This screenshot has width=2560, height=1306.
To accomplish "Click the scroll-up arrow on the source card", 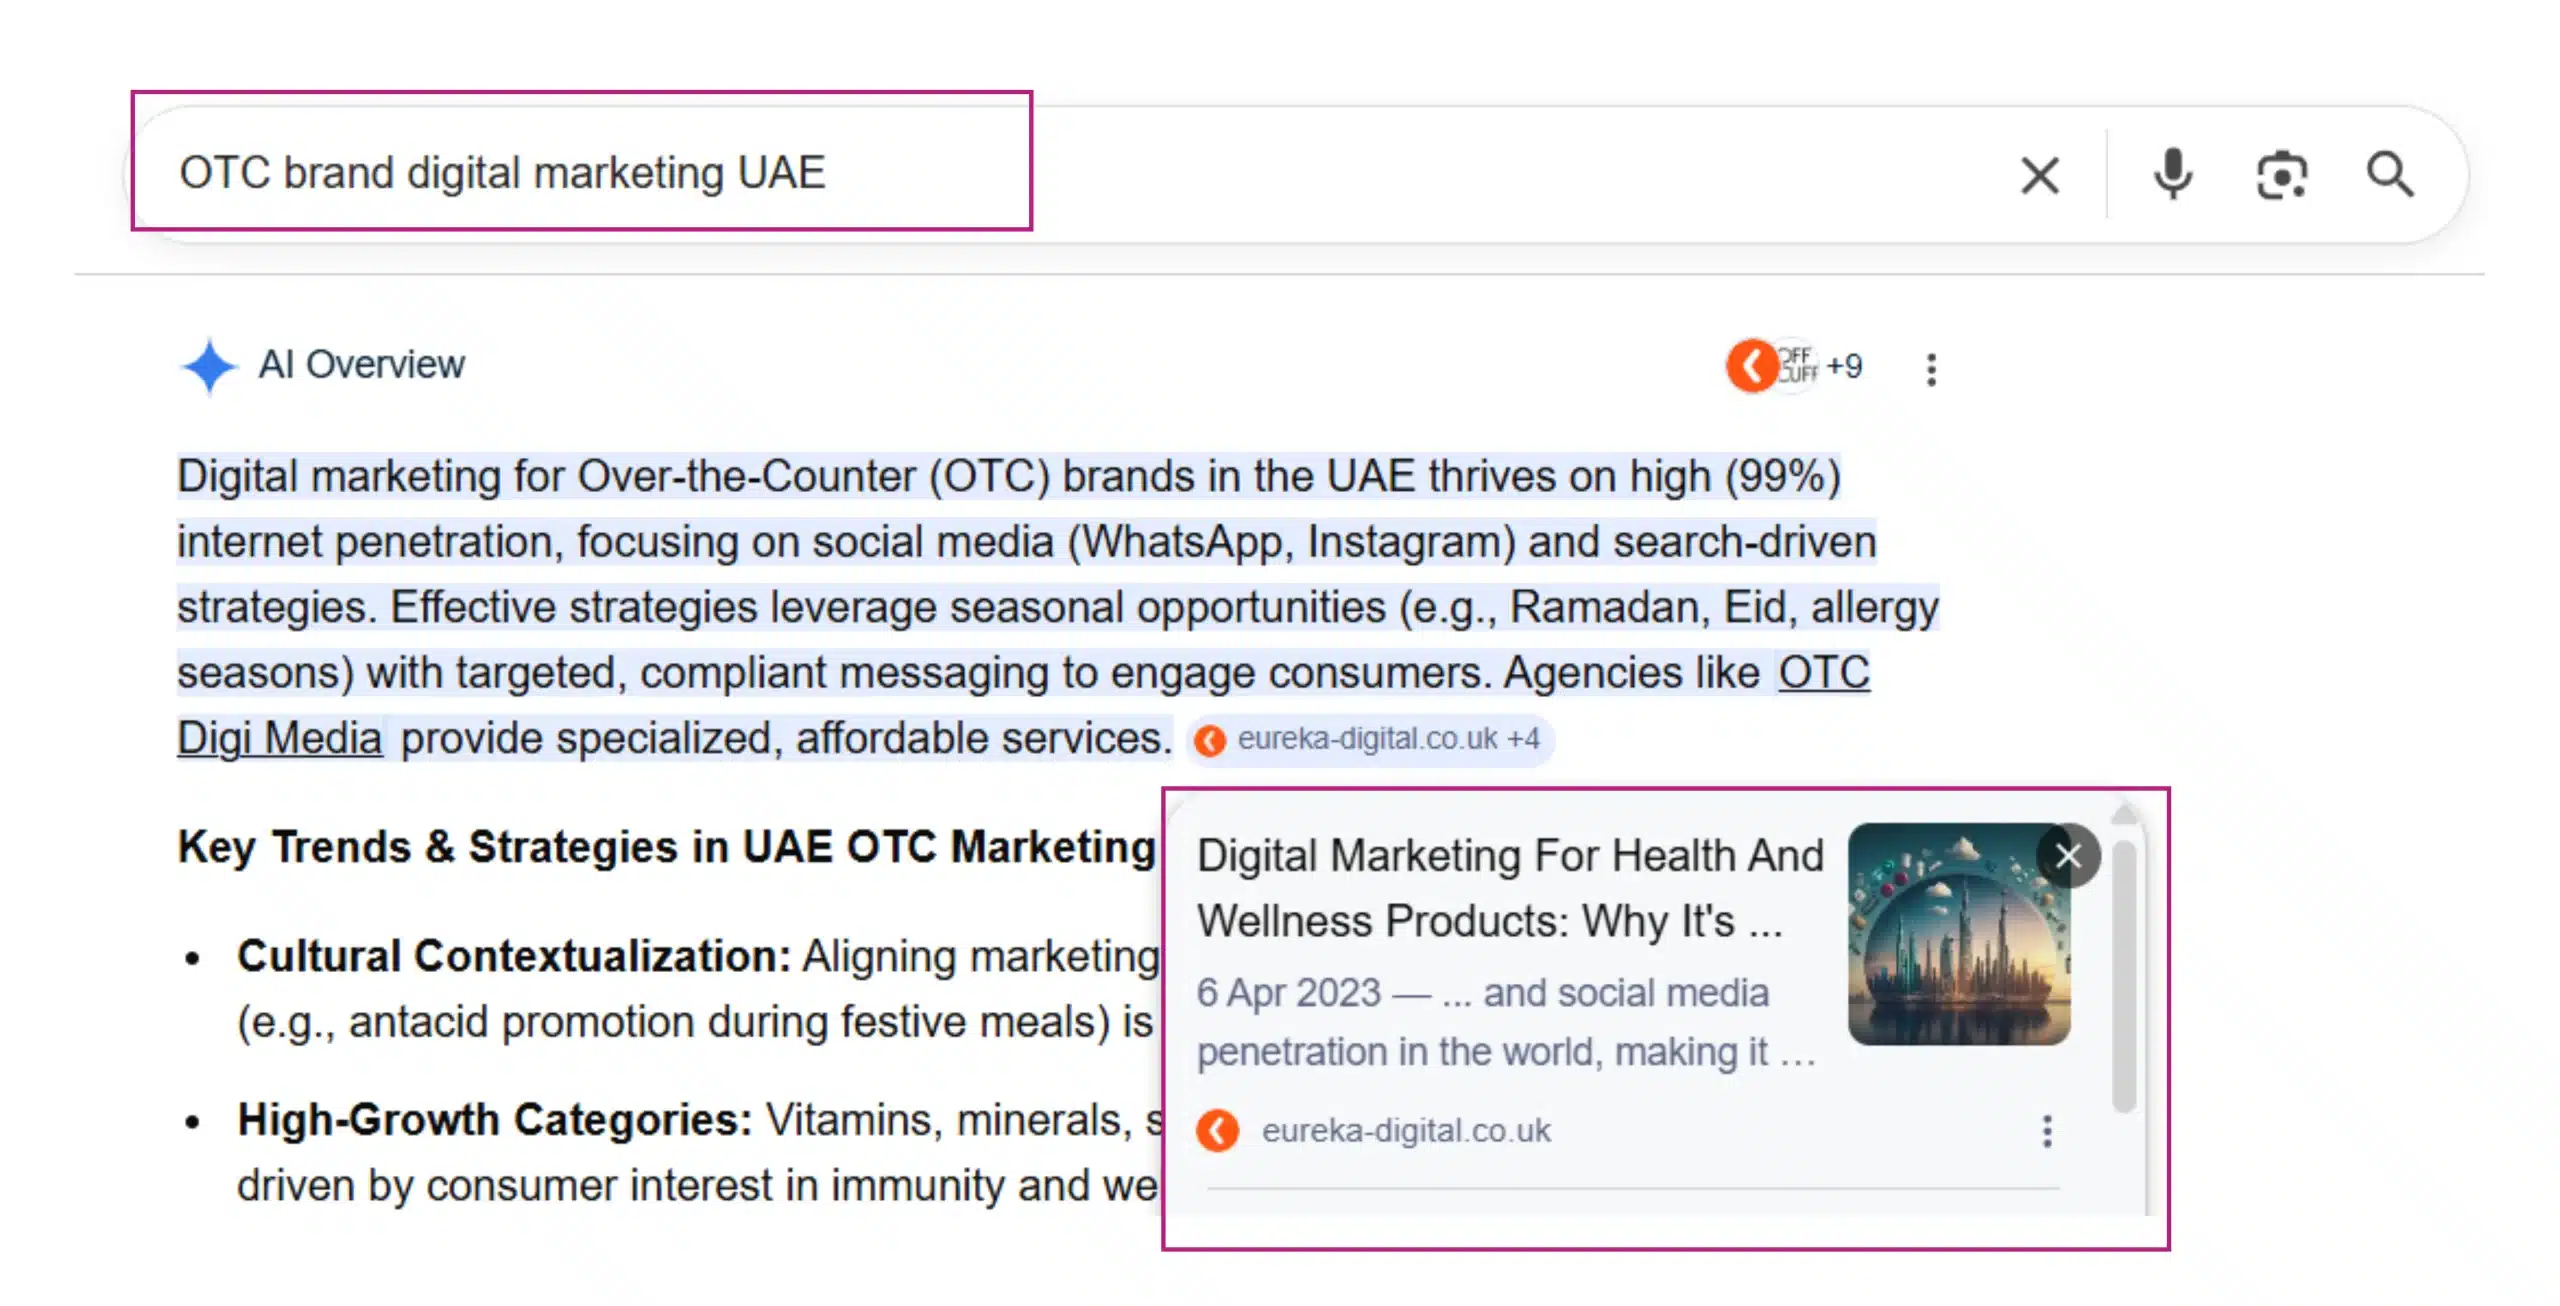I will click(2125, 813).
